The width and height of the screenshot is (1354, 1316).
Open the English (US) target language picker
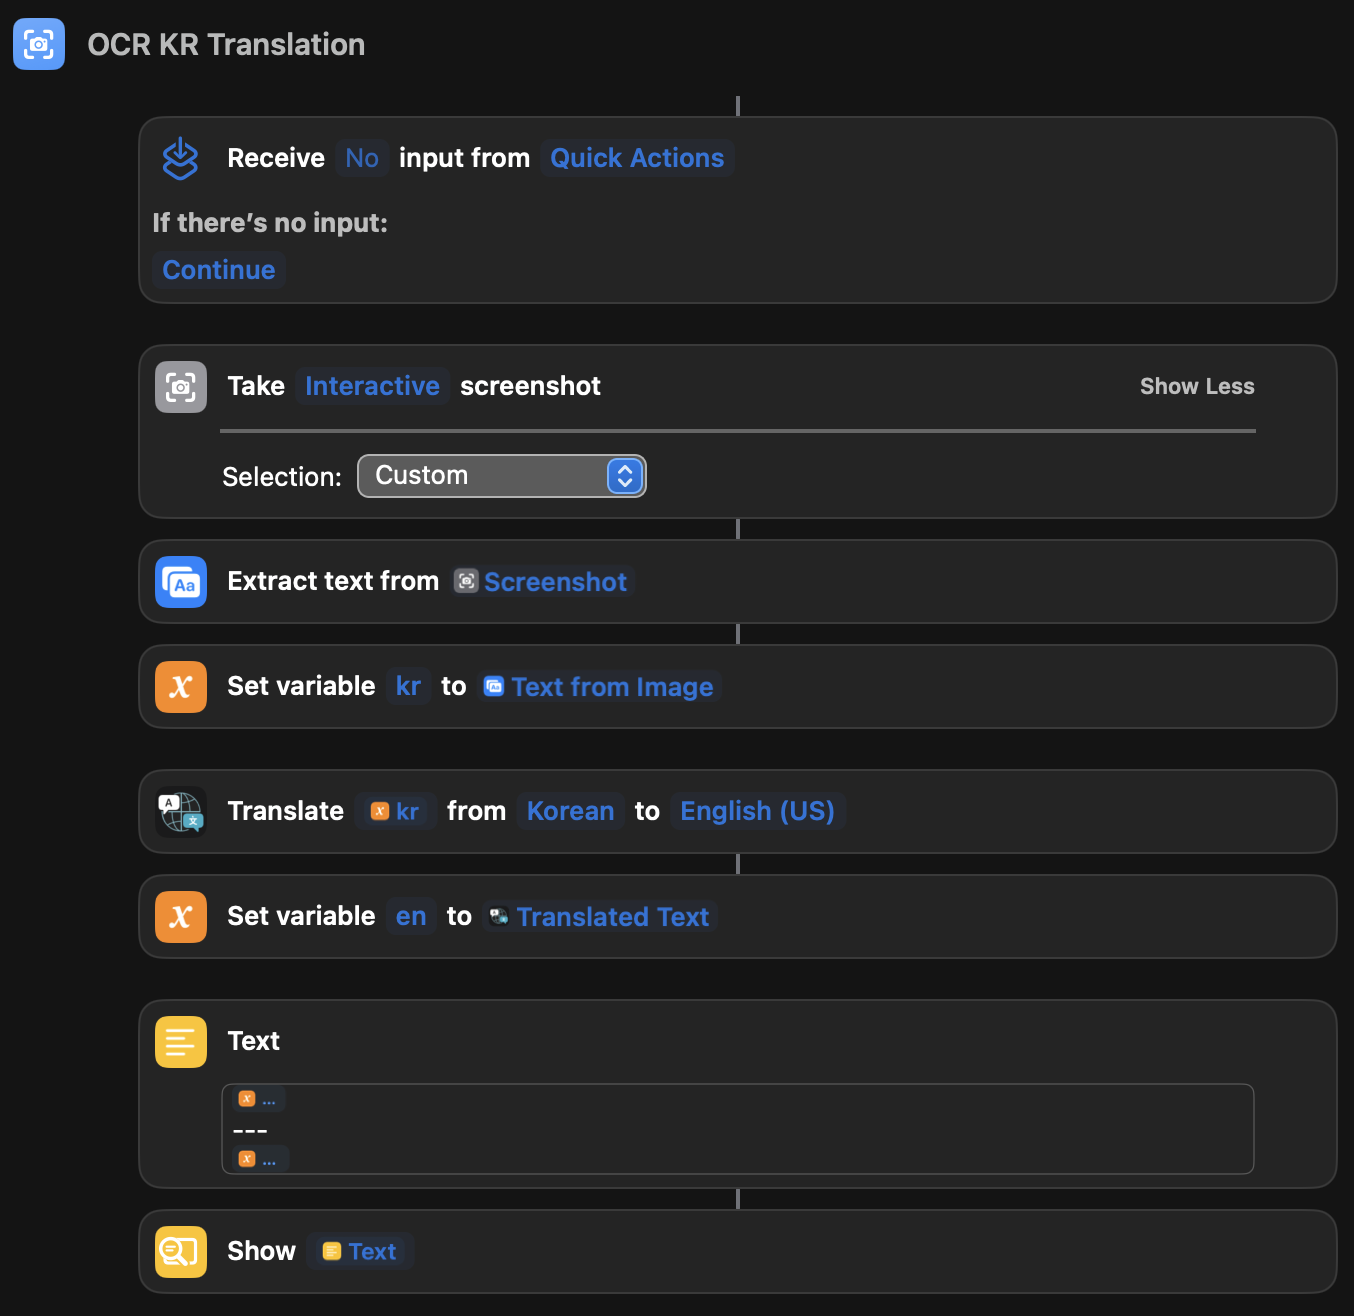click(757, 811)
